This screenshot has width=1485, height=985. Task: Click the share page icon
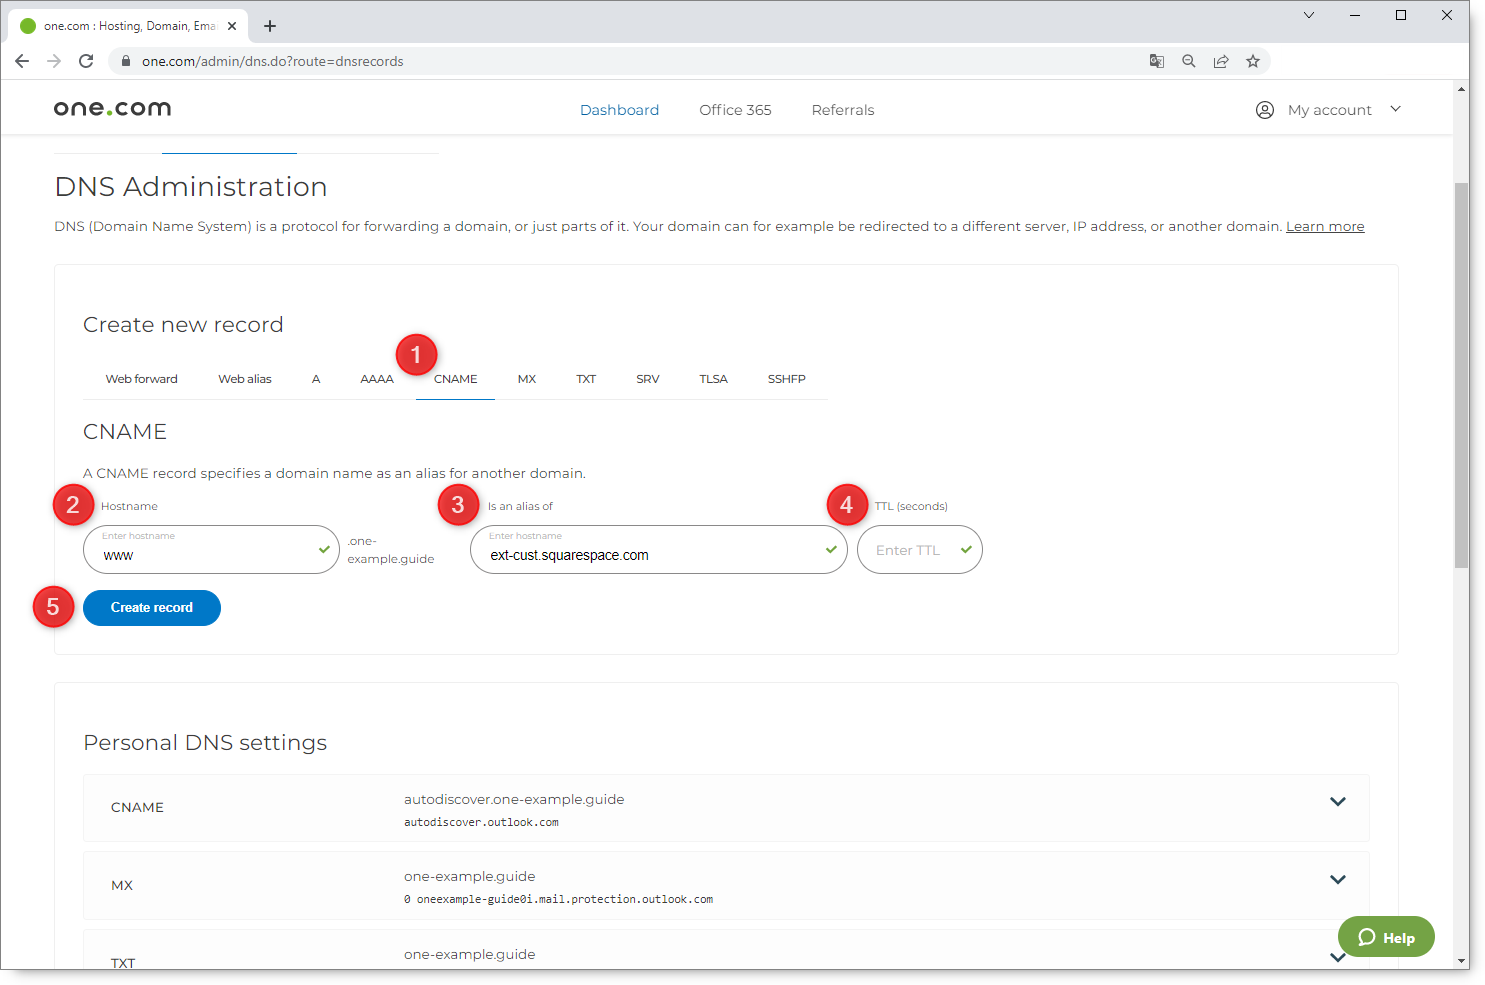(1220, 61)
